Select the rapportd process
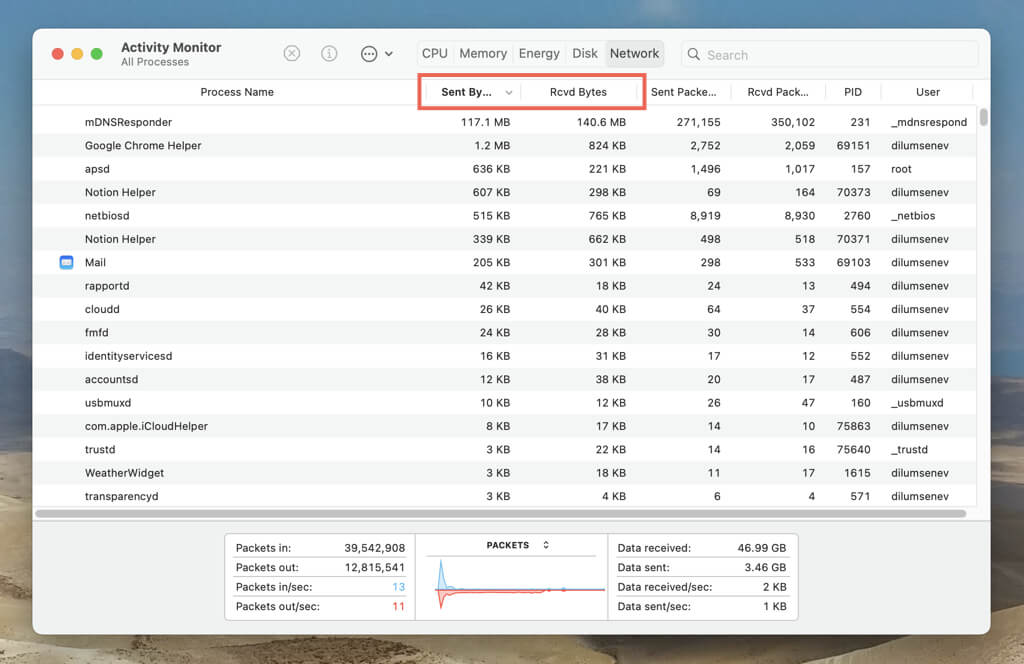The image size is (1024, 664). coord(505,286)
